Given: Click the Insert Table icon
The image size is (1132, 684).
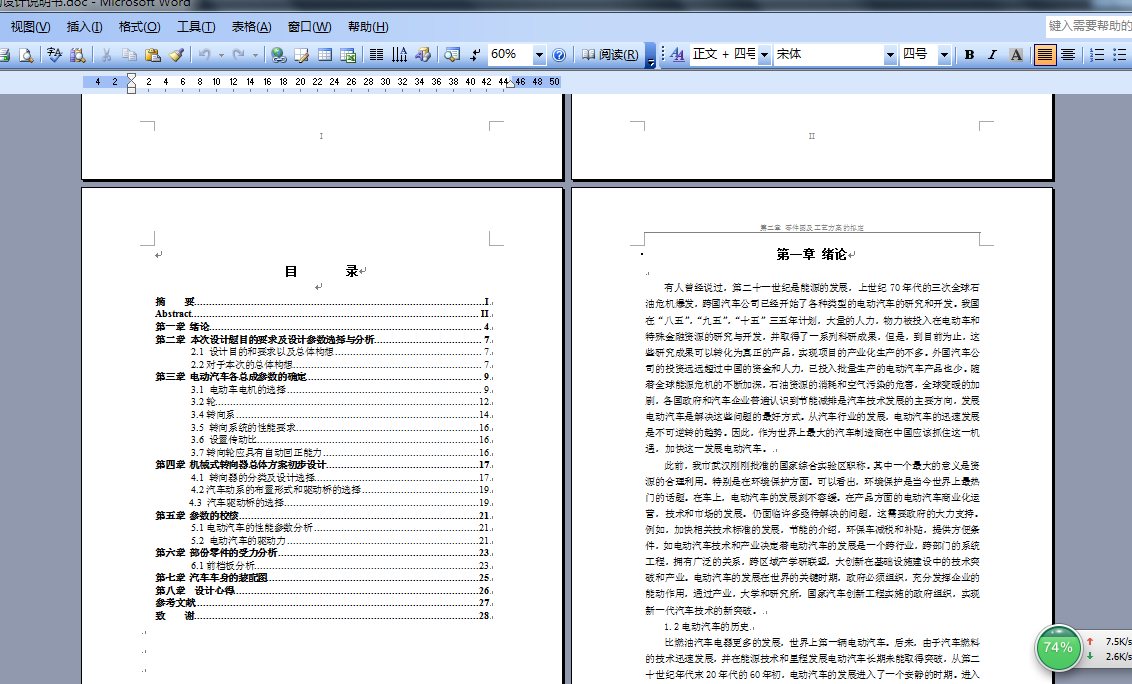Looking at the screenshot, I should coord(325,55).
